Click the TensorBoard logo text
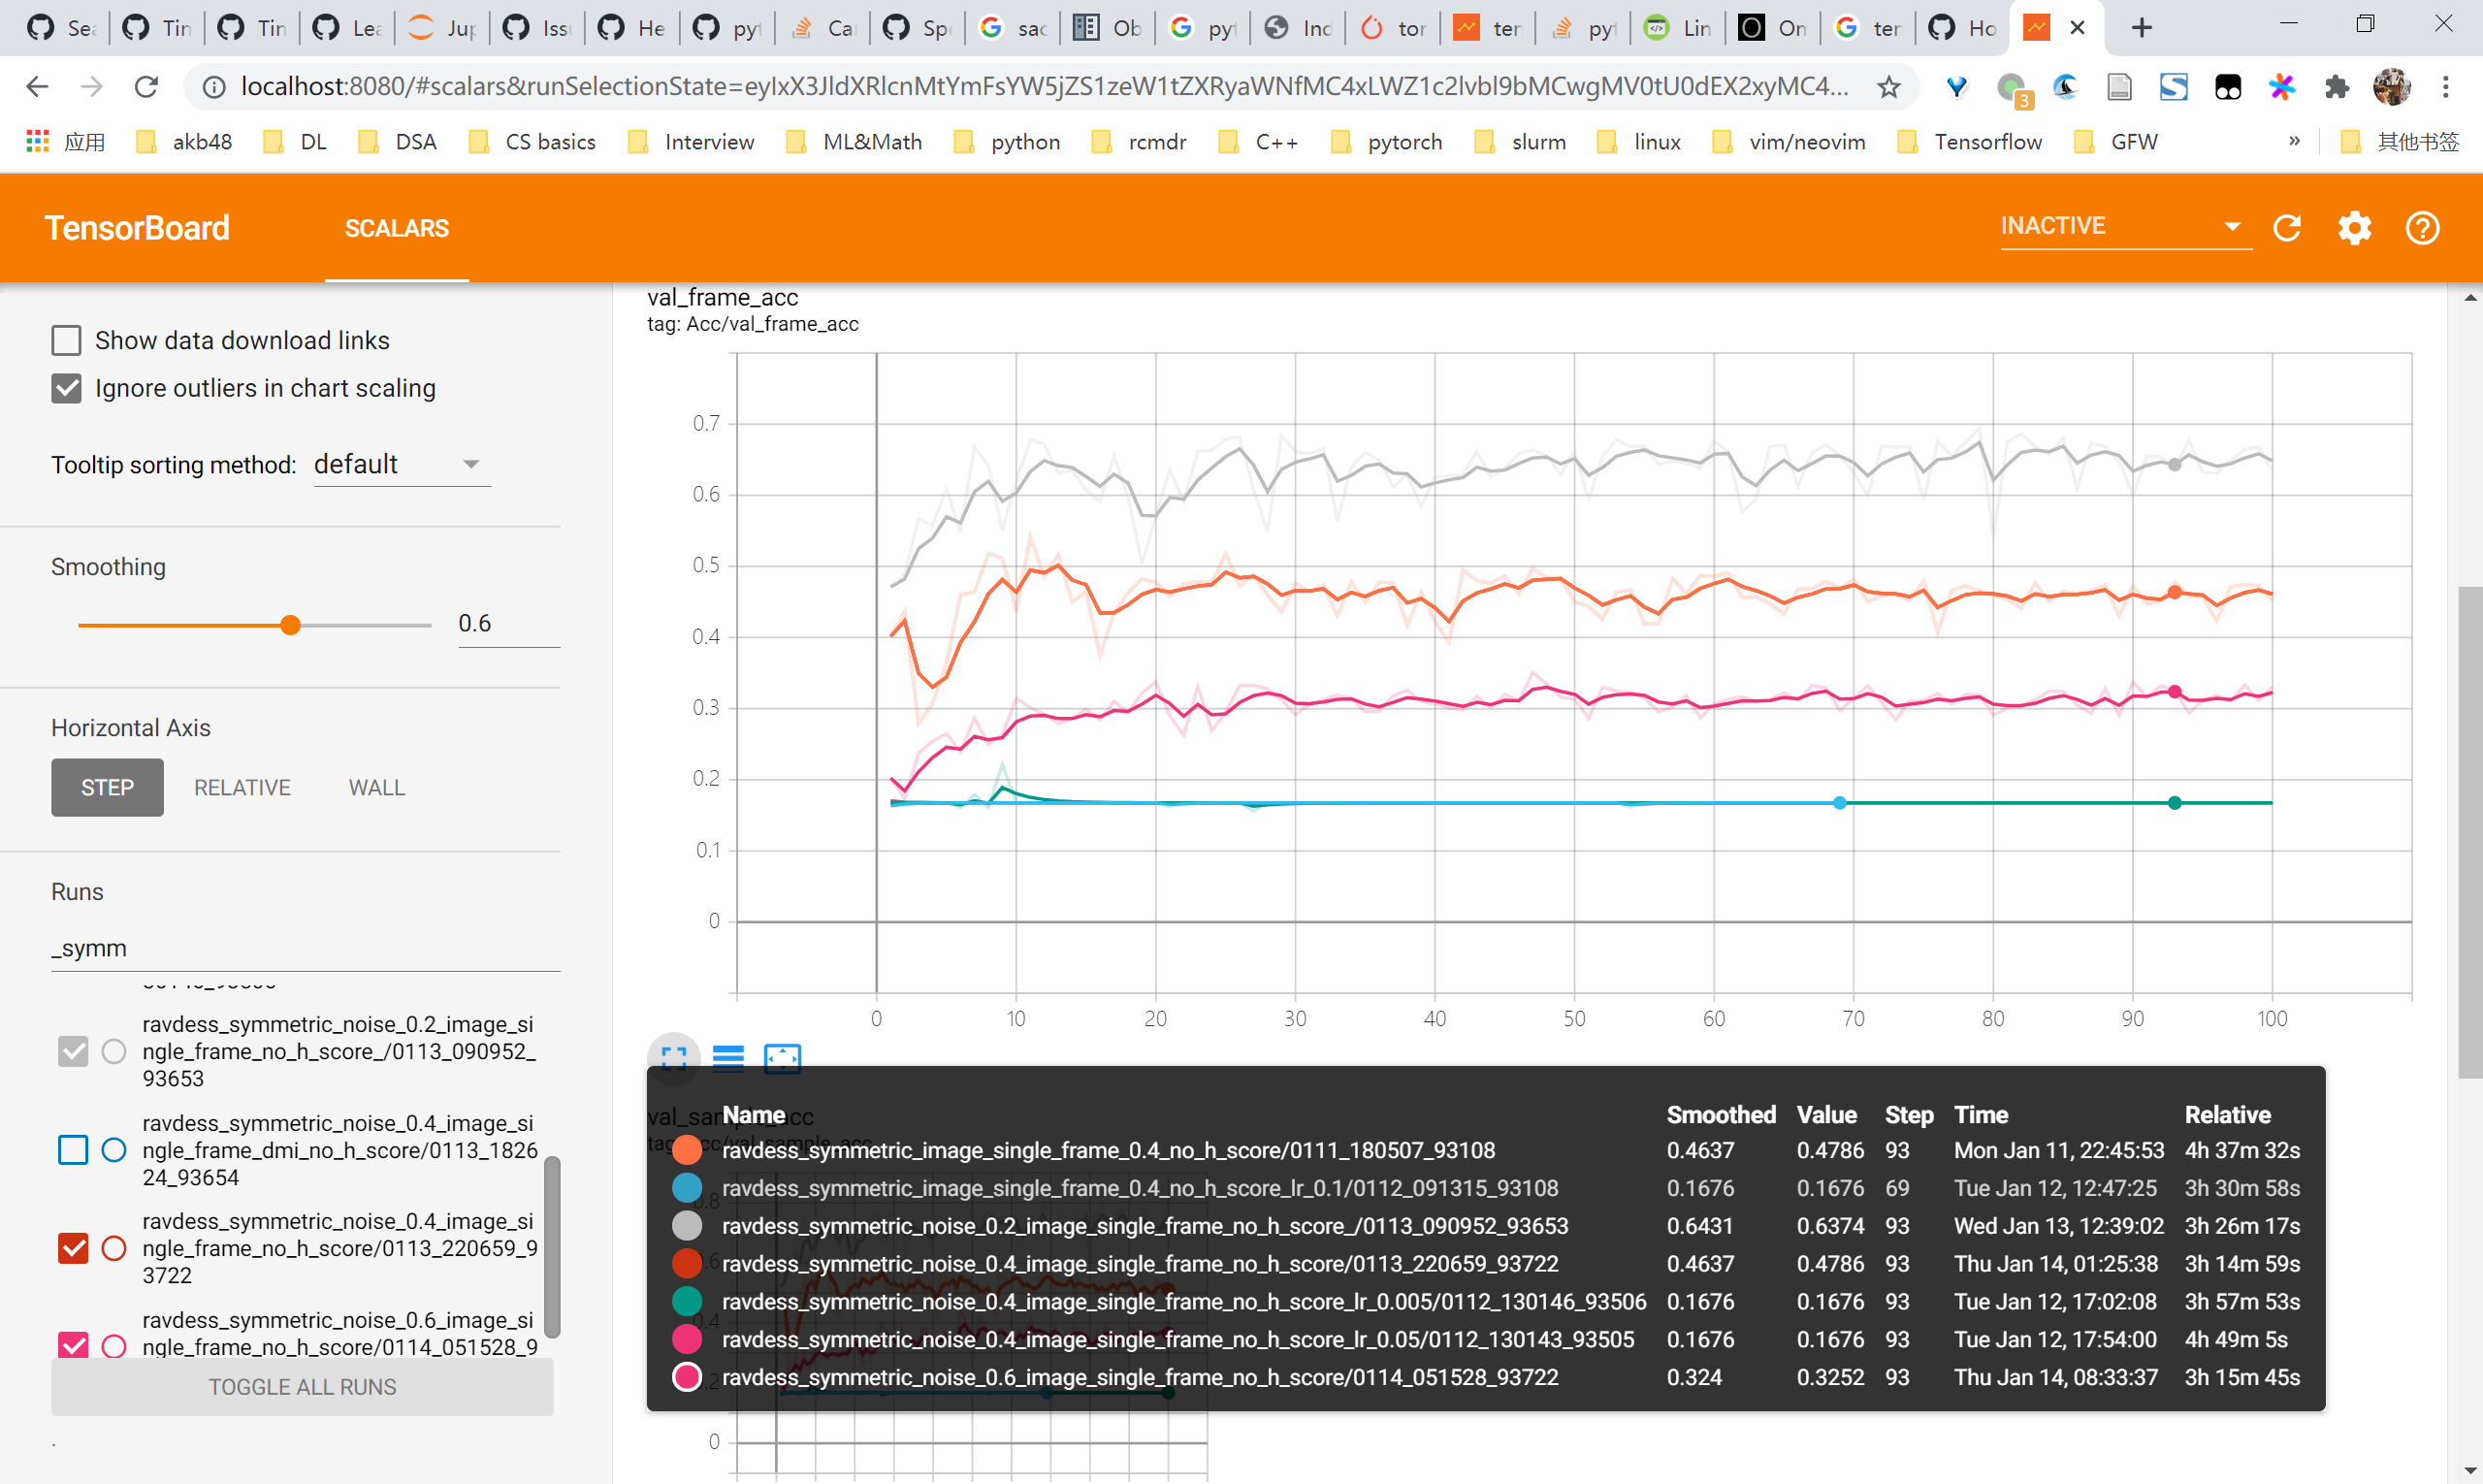The image size is (2483, 1484). click(137, 229)
